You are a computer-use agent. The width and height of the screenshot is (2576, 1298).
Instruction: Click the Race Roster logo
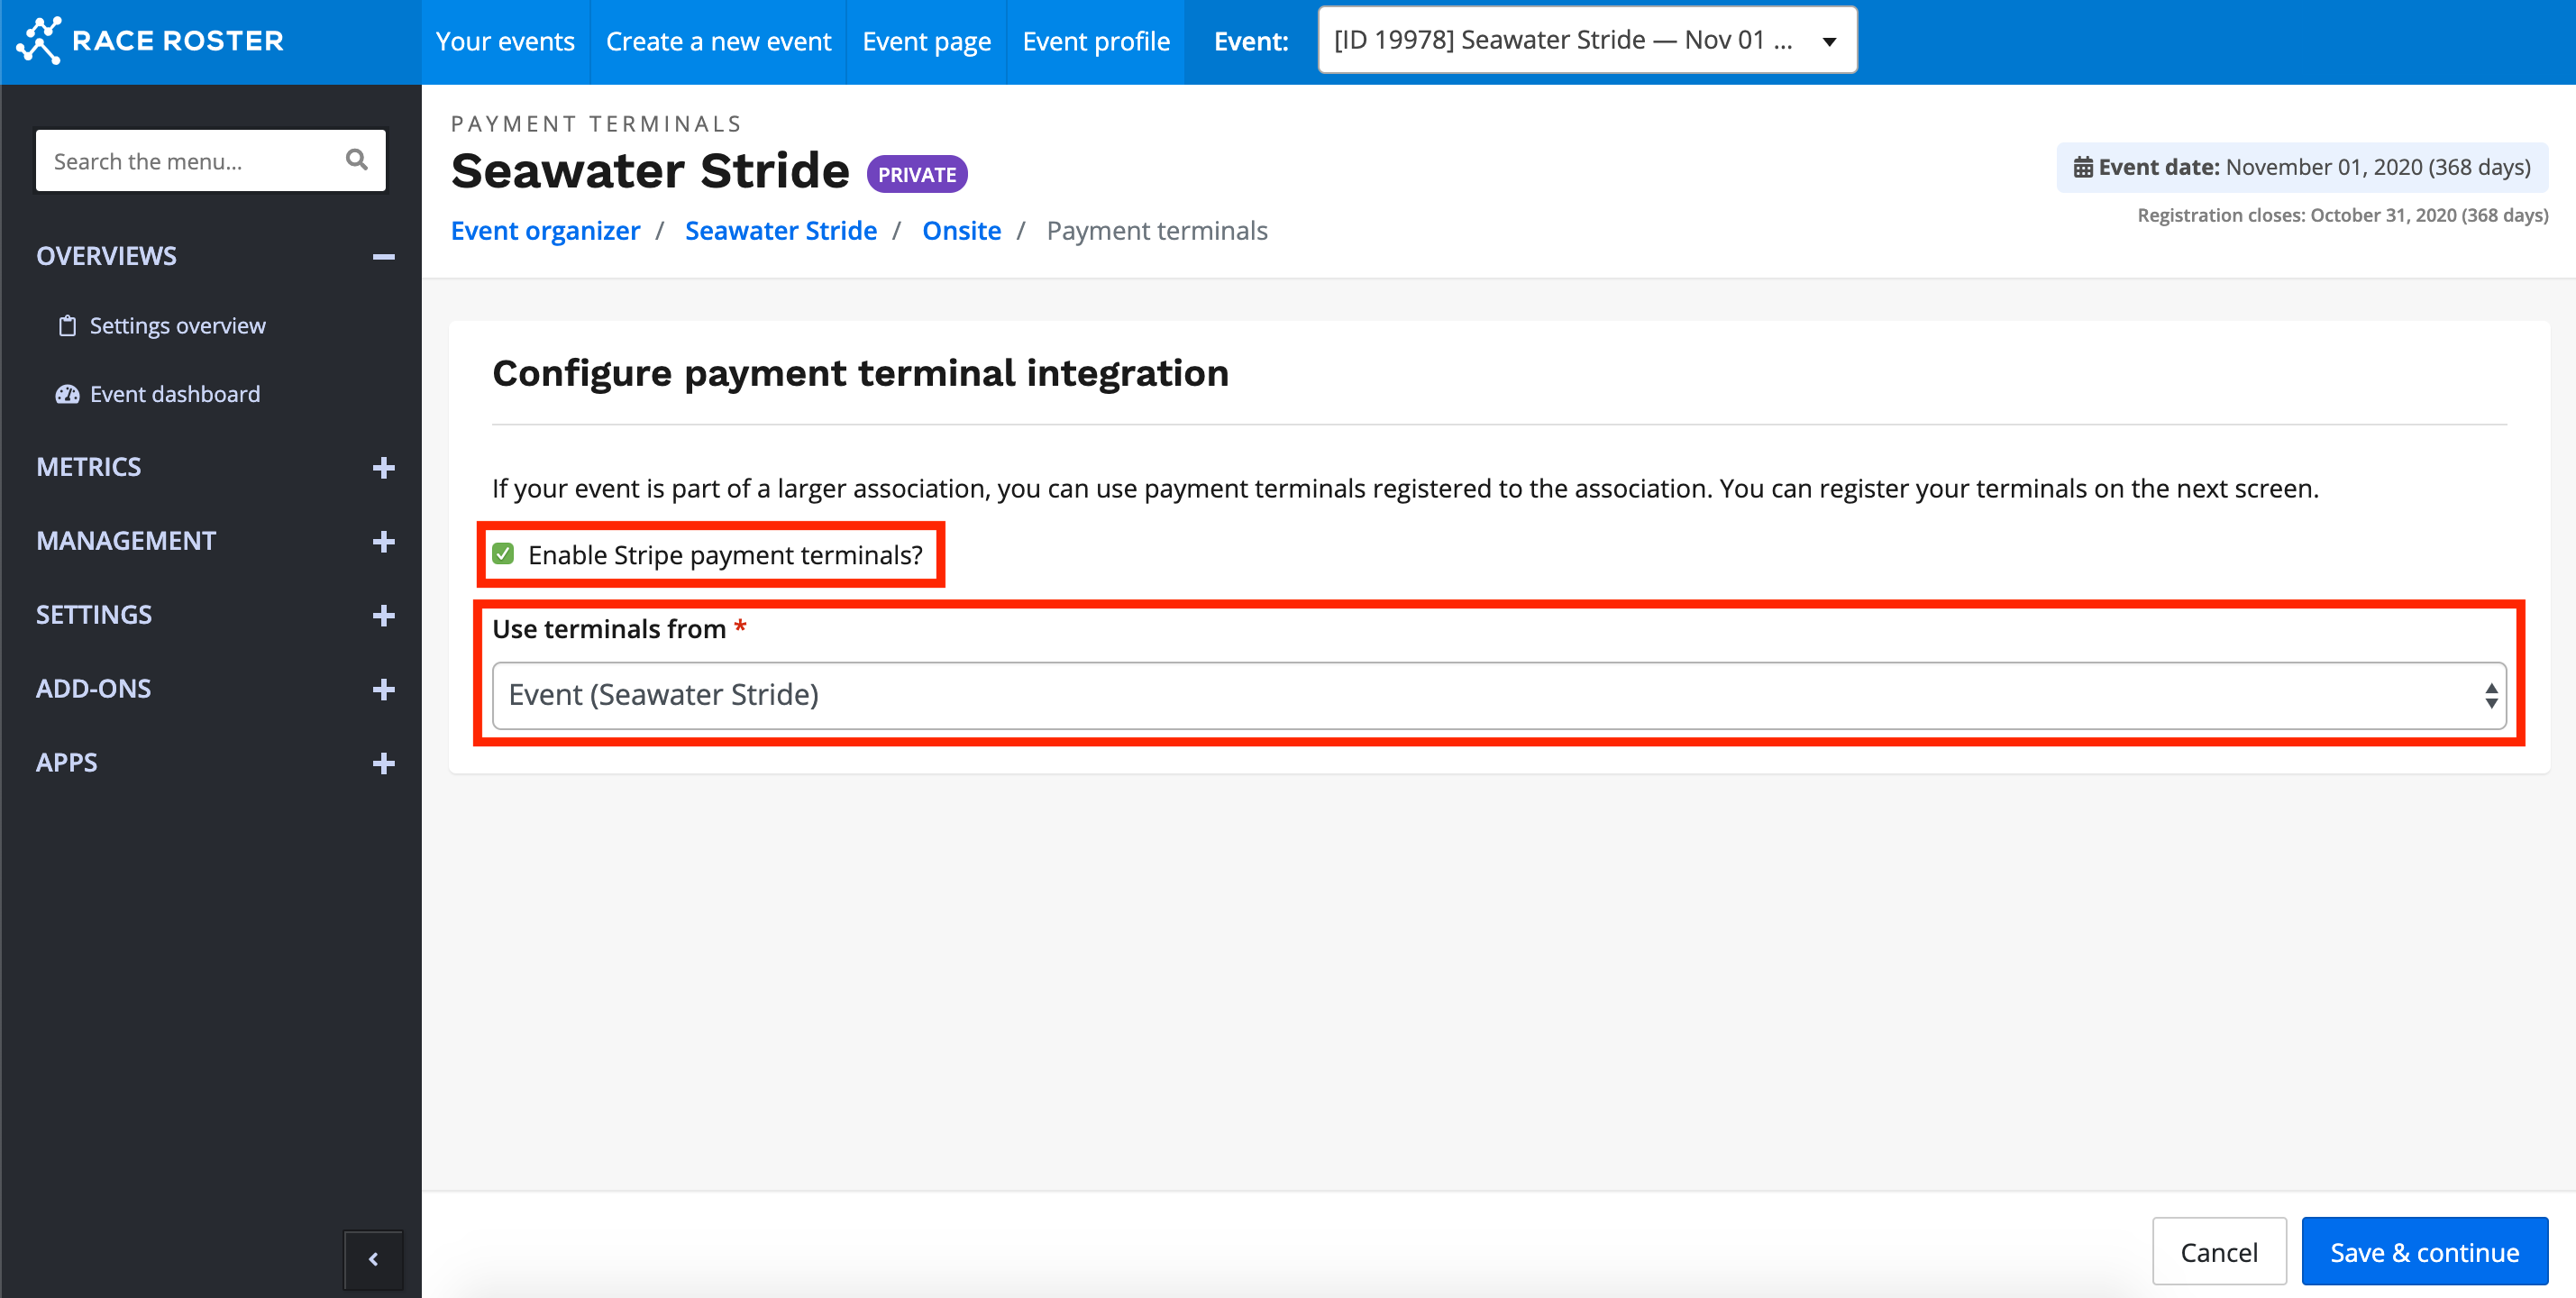tap(150, 40)
